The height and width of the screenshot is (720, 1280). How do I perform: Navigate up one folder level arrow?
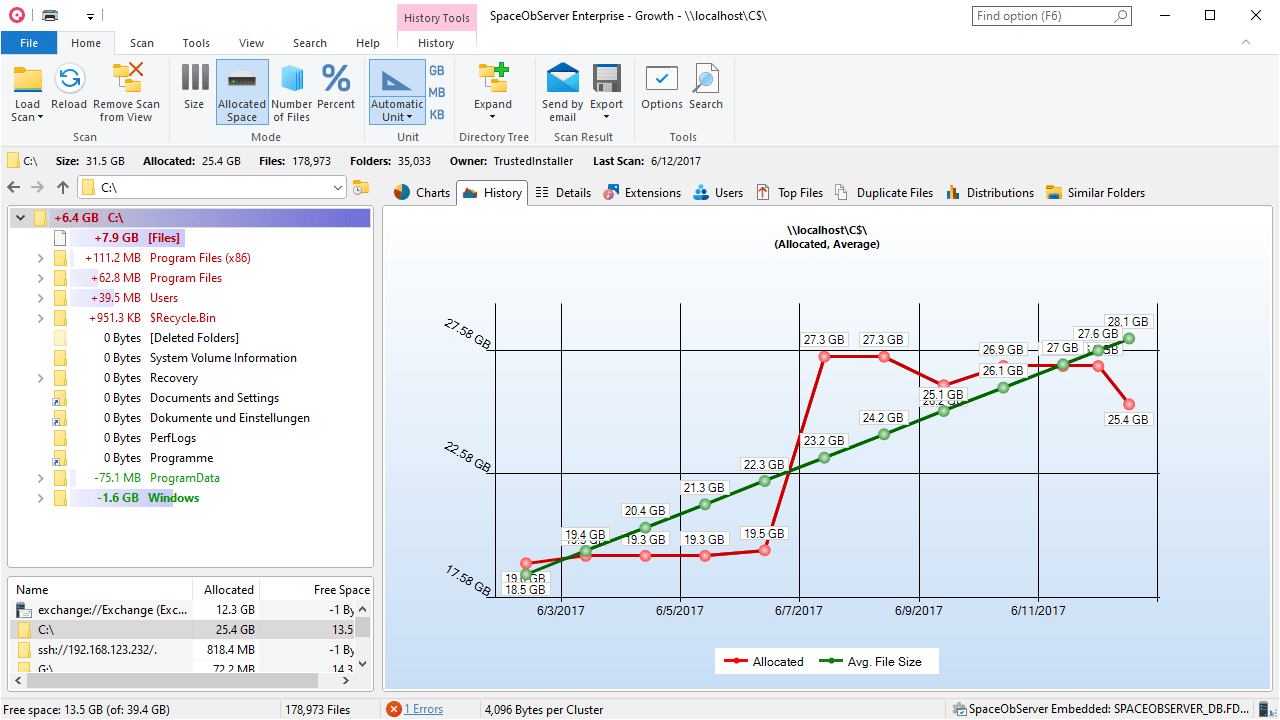[x=63, y=188]
